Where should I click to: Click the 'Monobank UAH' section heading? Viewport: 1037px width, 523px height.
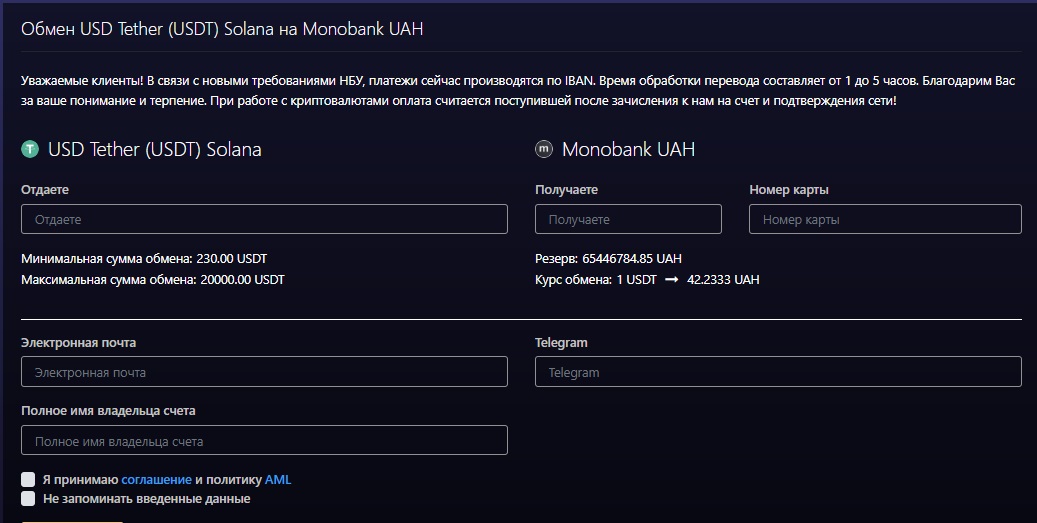628,149
